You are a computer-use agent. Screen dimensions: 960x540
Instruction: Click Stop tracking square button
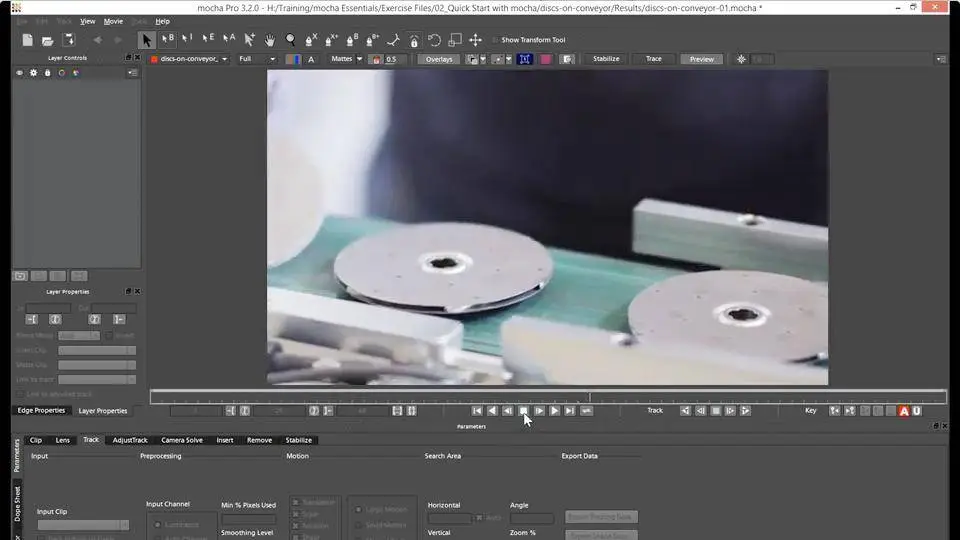(x=715, y=411)
